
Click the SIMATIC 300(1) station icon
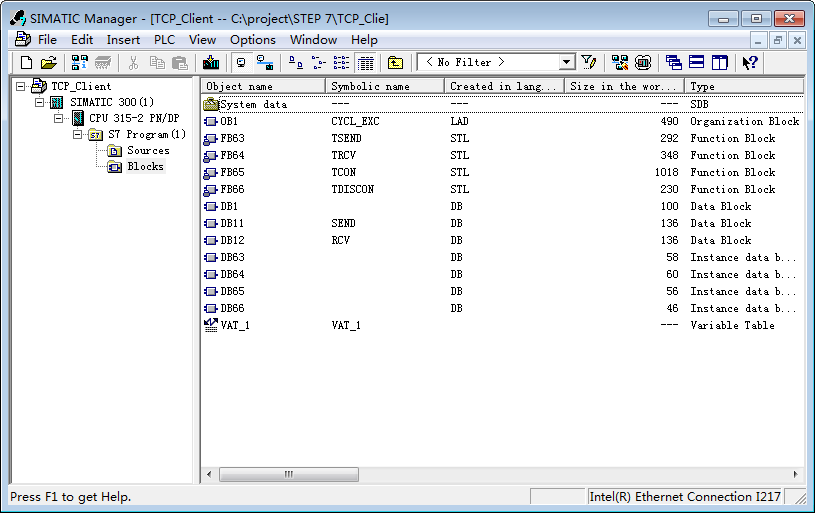click(57, 102)
